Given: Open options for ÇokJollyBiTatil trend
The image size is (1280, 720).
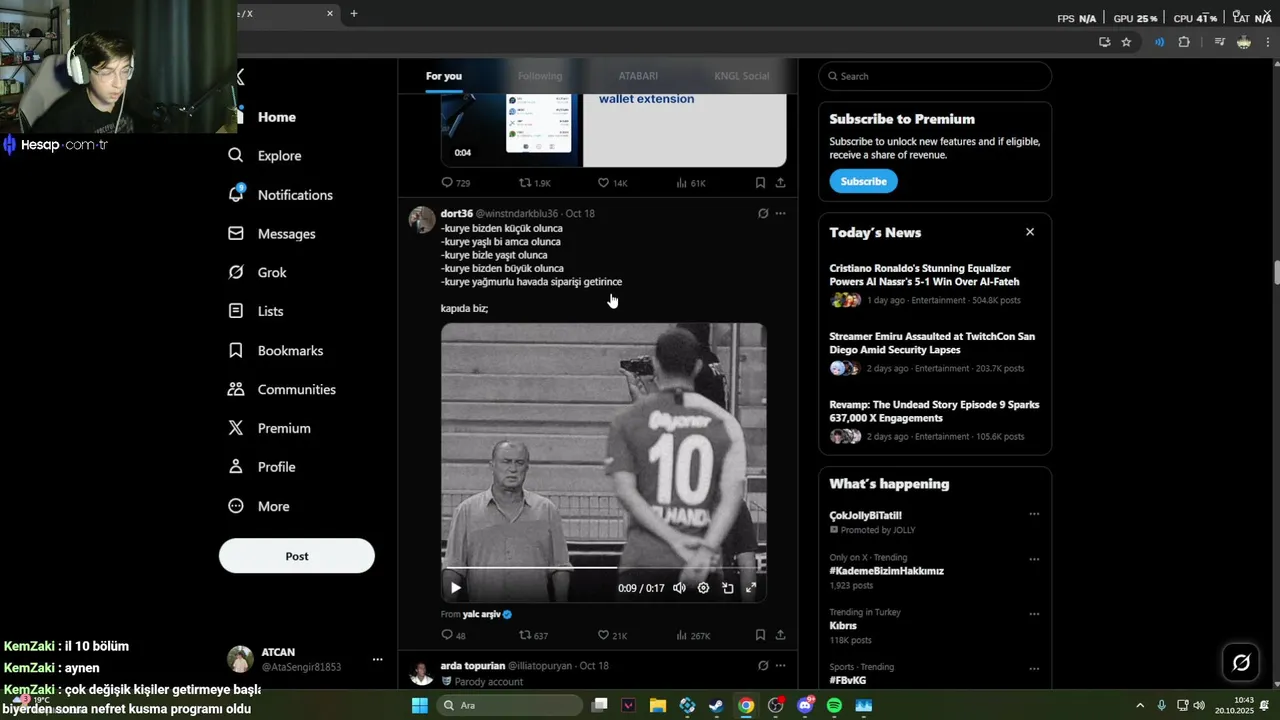Looking at the screenshot, I should (1034, 514).
